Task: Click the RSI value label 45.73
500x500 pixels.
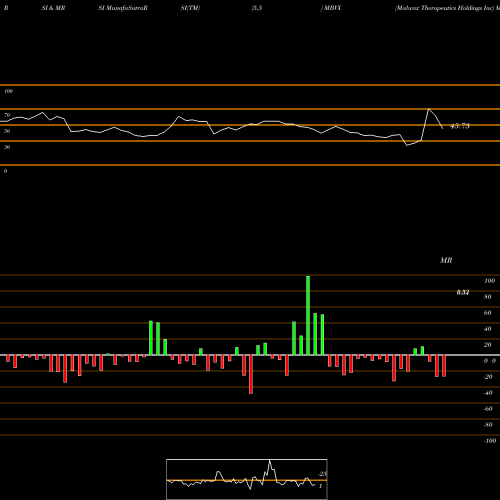Action: (460, 126)
